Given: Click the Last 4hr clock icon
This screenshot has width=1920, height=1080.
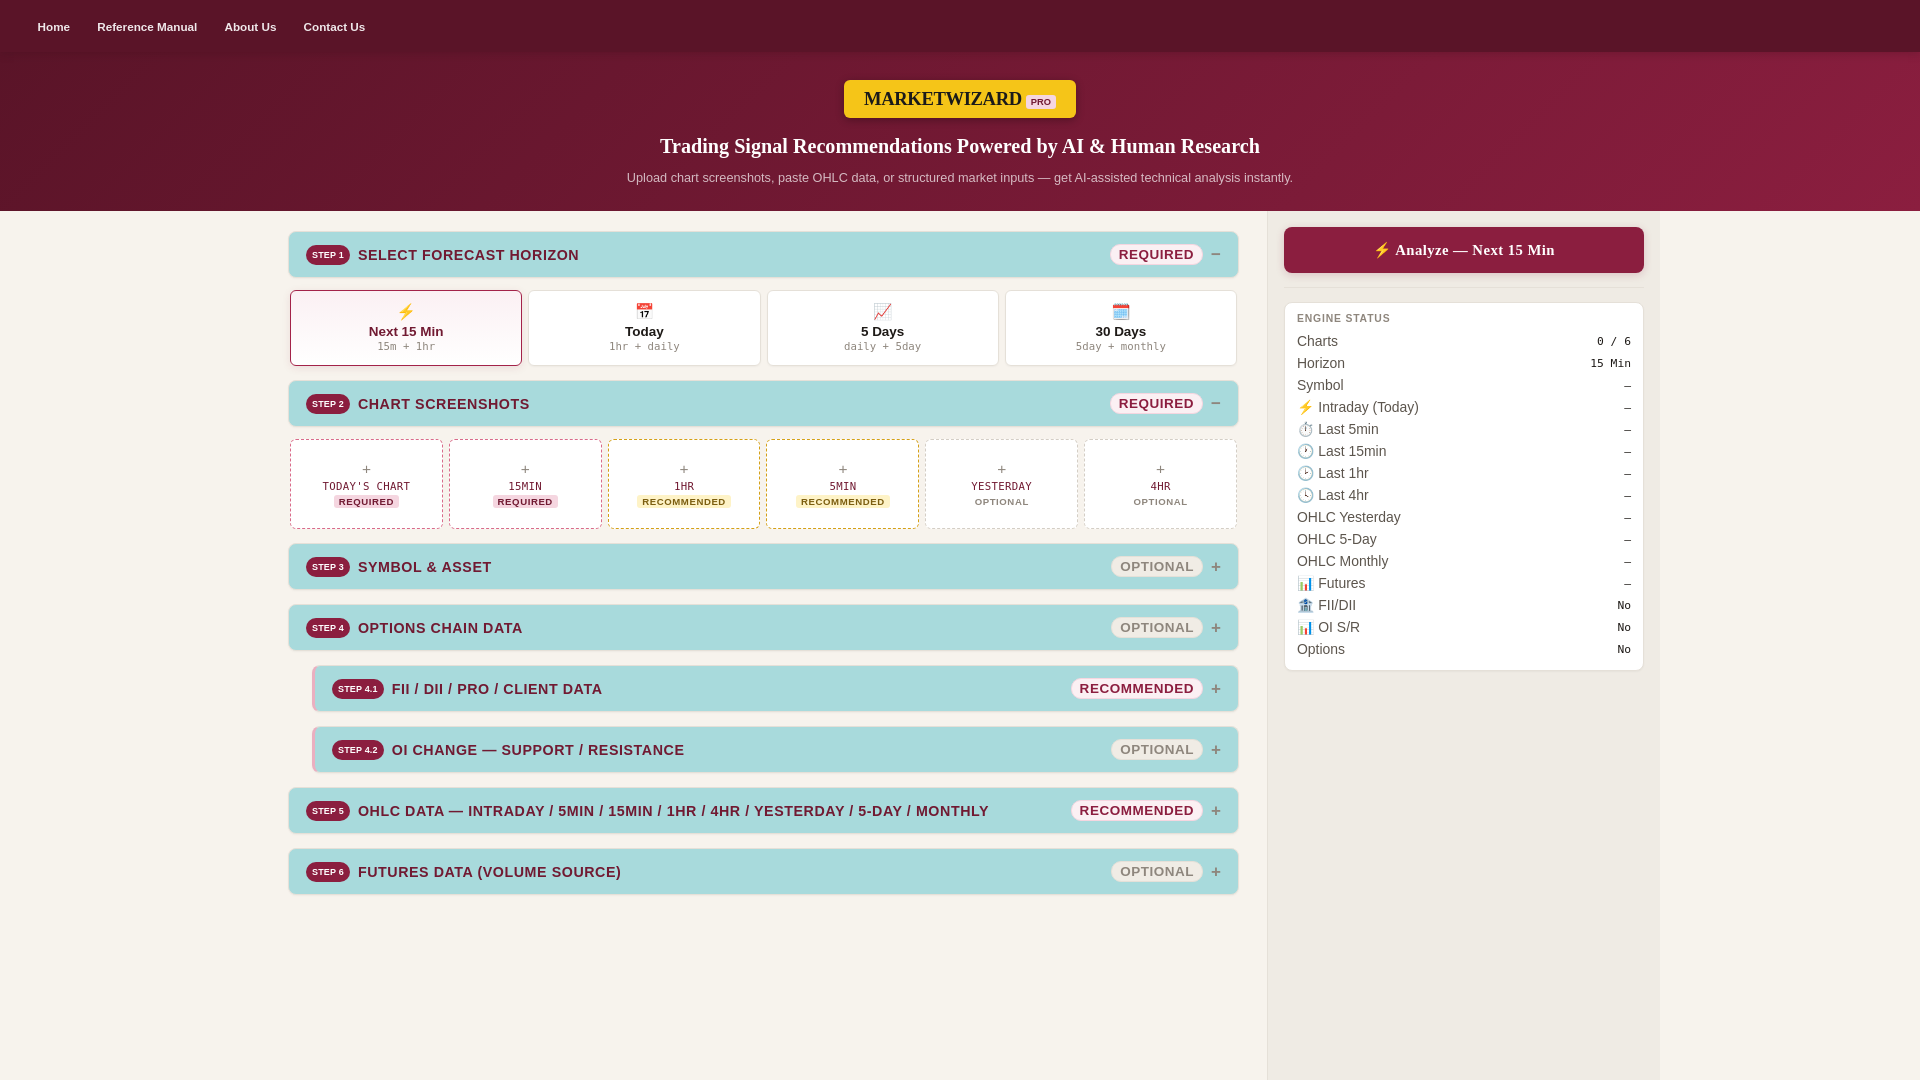Looking at the screenshot, I should click(1305, 495).
